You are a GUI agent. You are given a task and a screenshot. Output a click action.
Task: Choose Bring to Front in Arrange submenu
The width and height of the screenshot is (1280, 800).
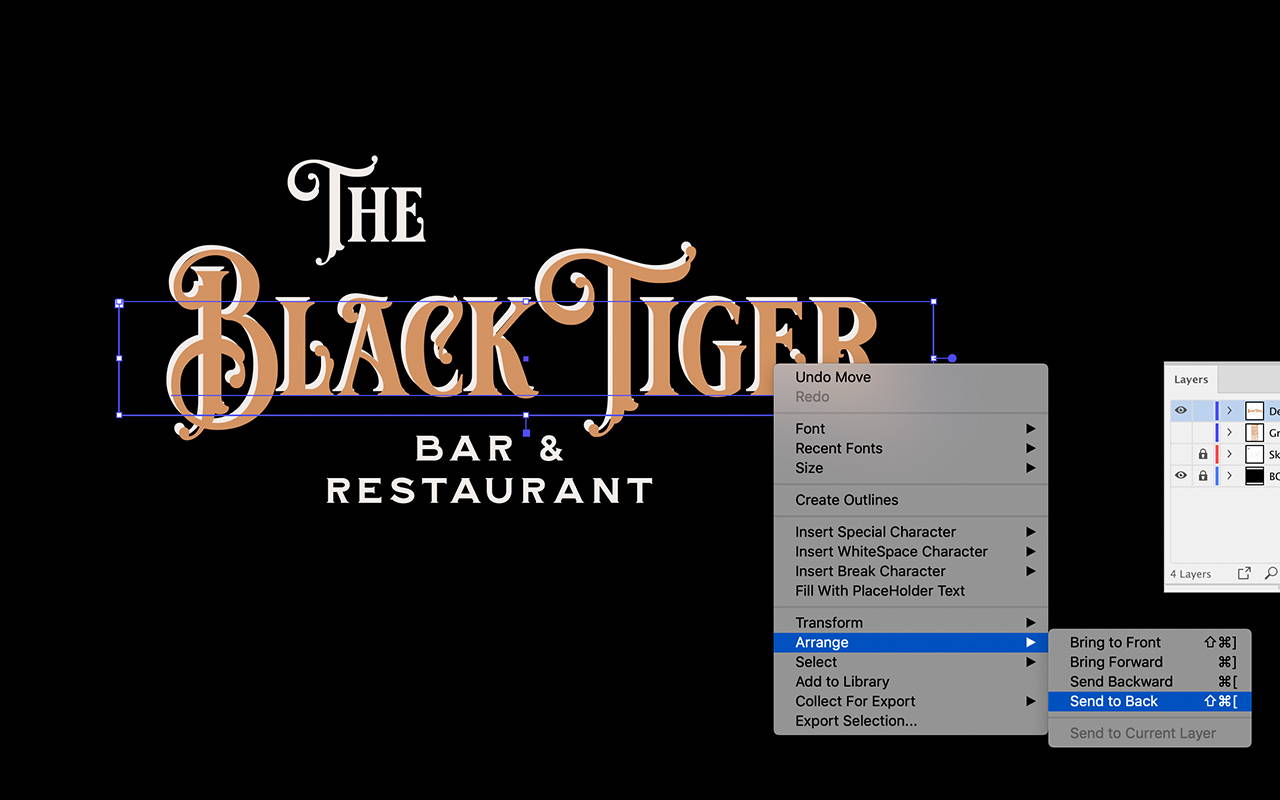[x=1149, y=642]
